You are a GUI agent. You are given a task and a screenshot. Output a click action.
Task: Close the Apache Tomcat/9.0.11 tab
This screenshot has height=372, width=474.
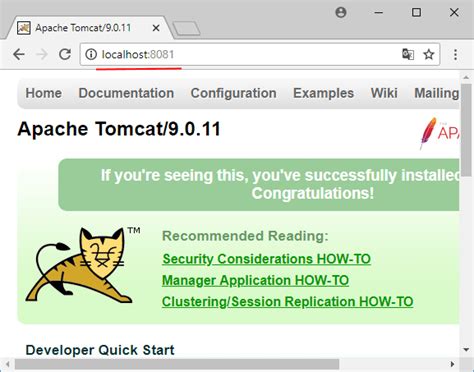coord(156,28)
